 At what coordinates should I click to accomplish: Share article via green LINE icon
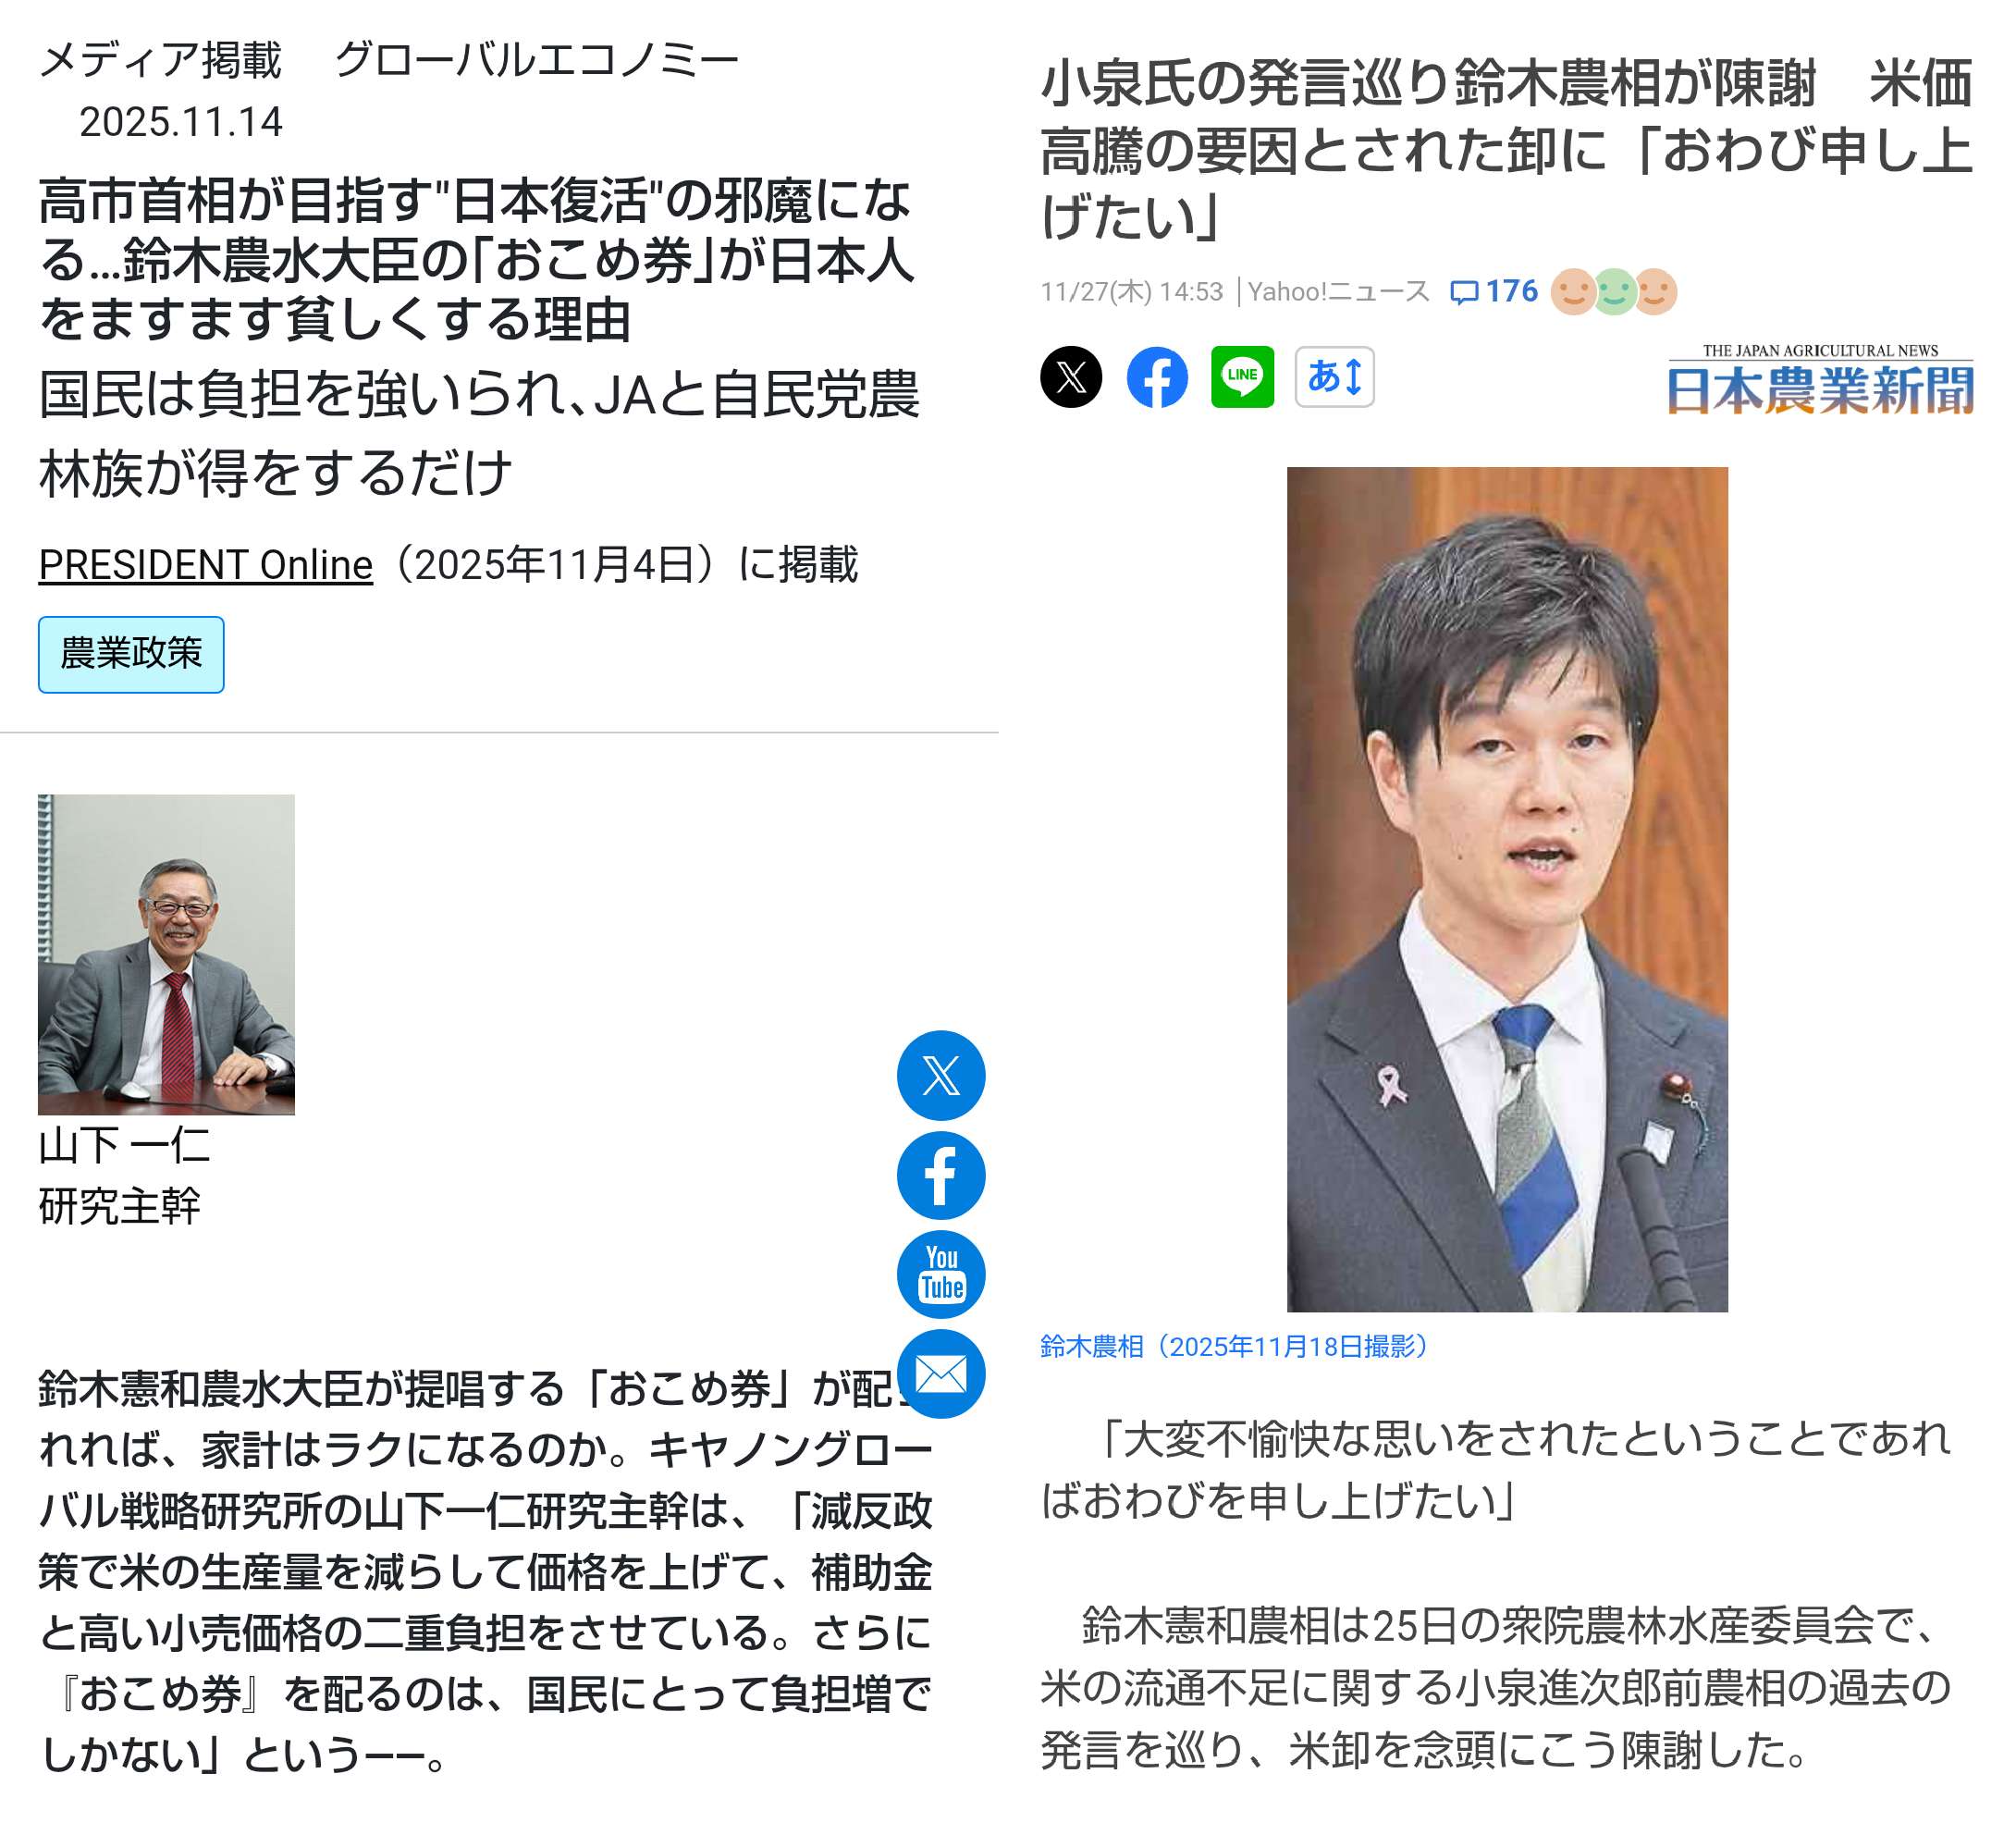click(1242, 377)
